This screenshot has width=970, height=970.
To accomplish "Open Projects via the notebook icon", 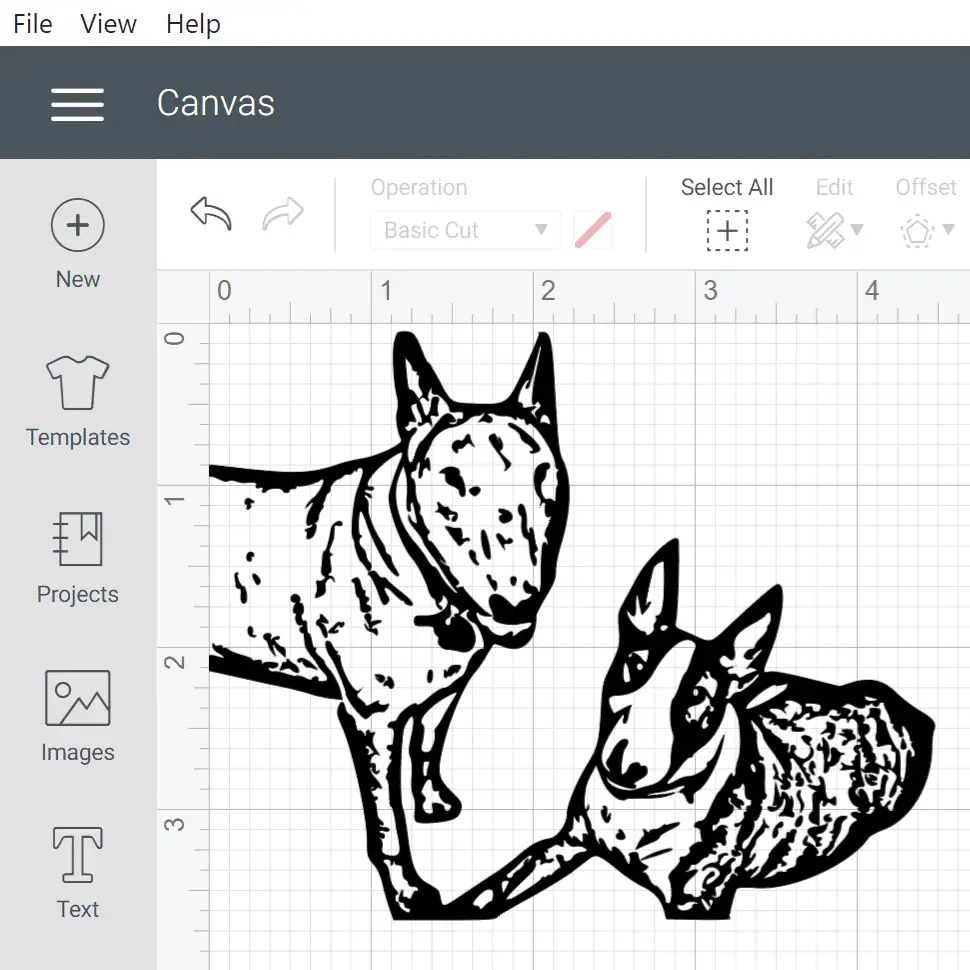I will coord(78,539).
